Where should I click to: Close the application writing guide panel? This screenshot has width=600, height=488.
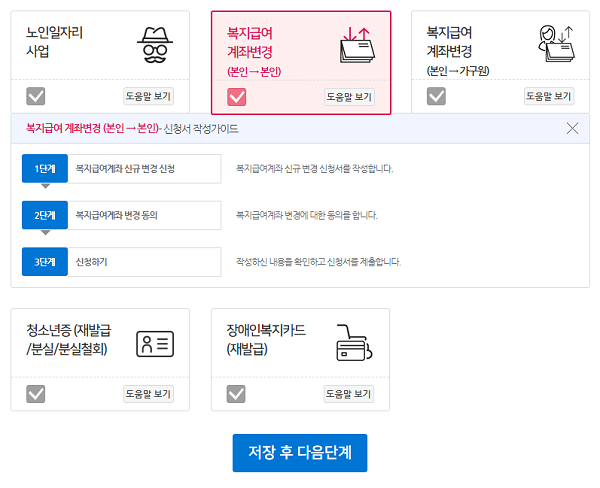pos(572,128)
